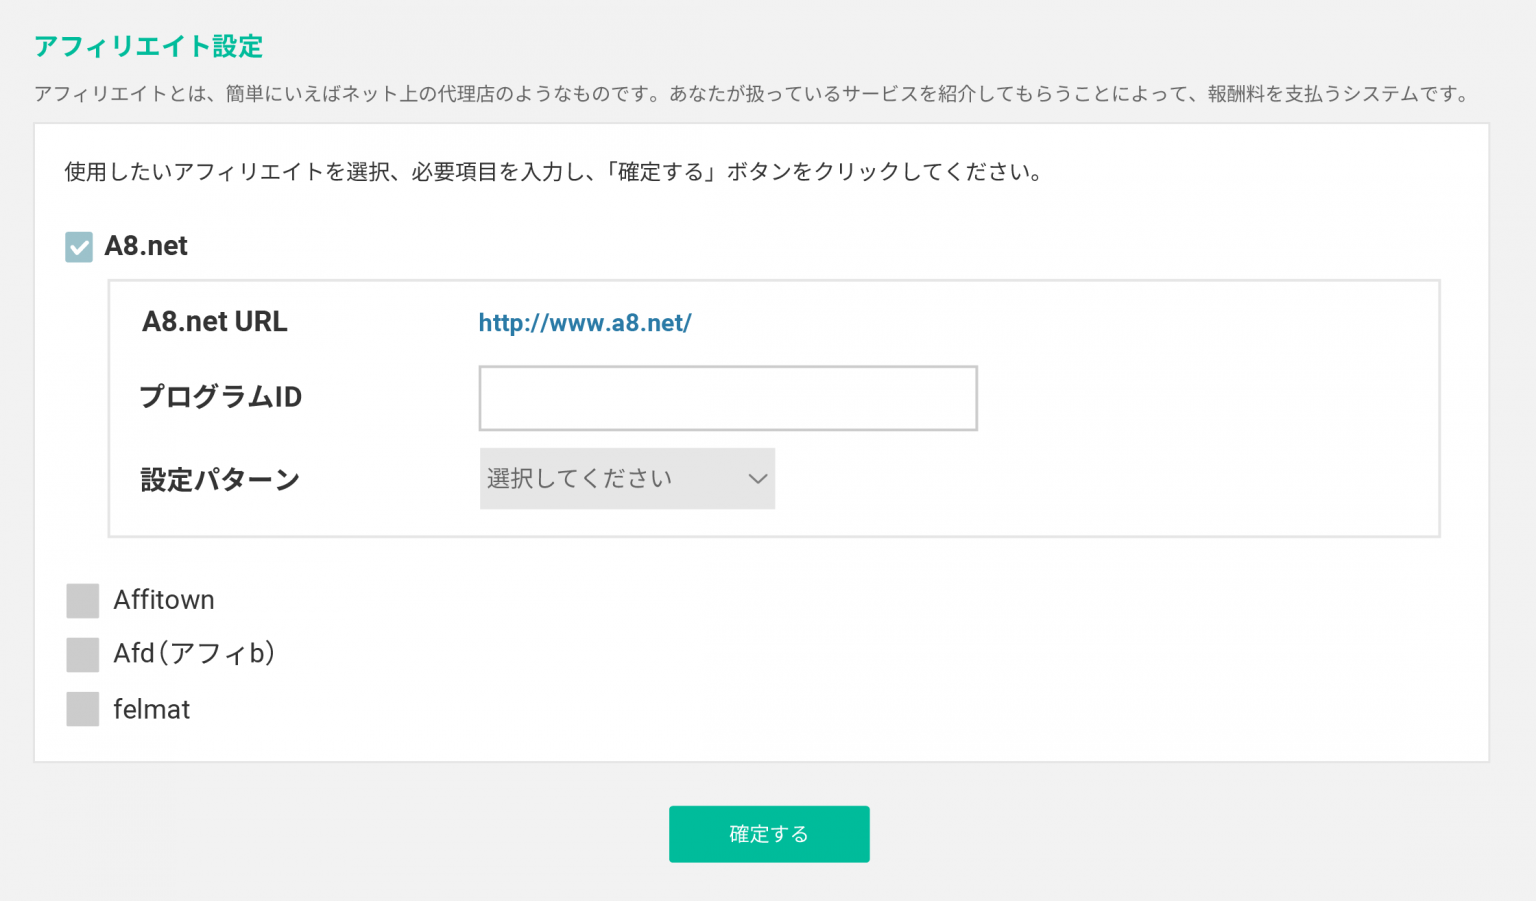Click the プログラムID field label
Image resolution: width=1536 pixels, height=901 pixels.
pyautogui.click(x=221, y=397)
